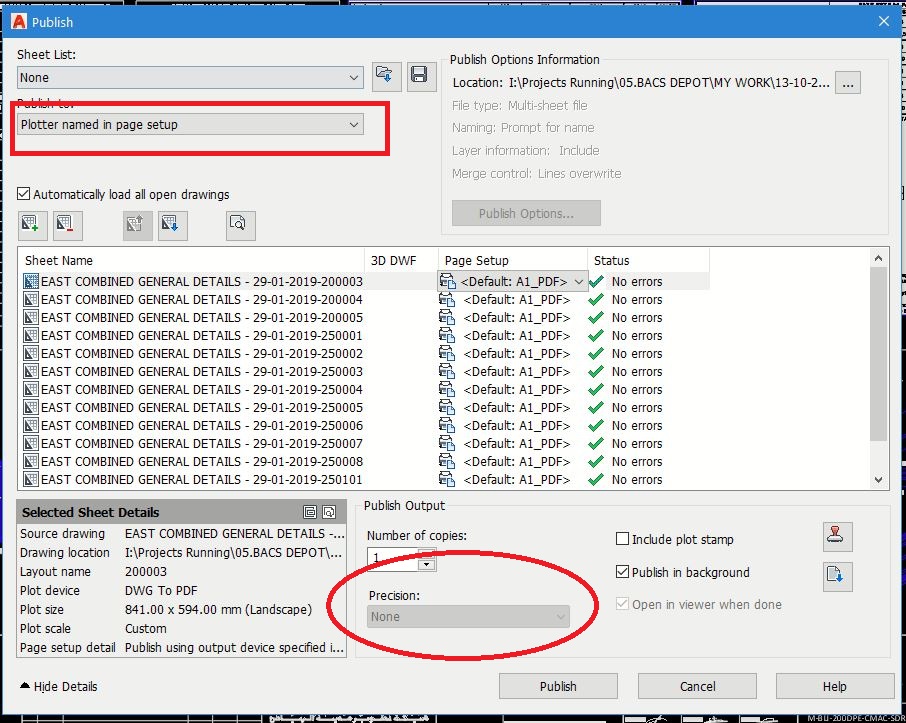Browse the publish Location with the ellipsis button

(x=847, y=84)
